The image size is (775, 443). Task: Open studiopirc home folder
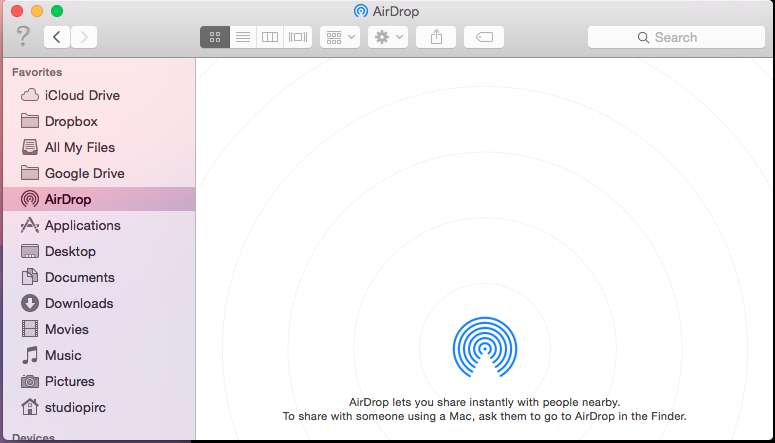(75, 408)
